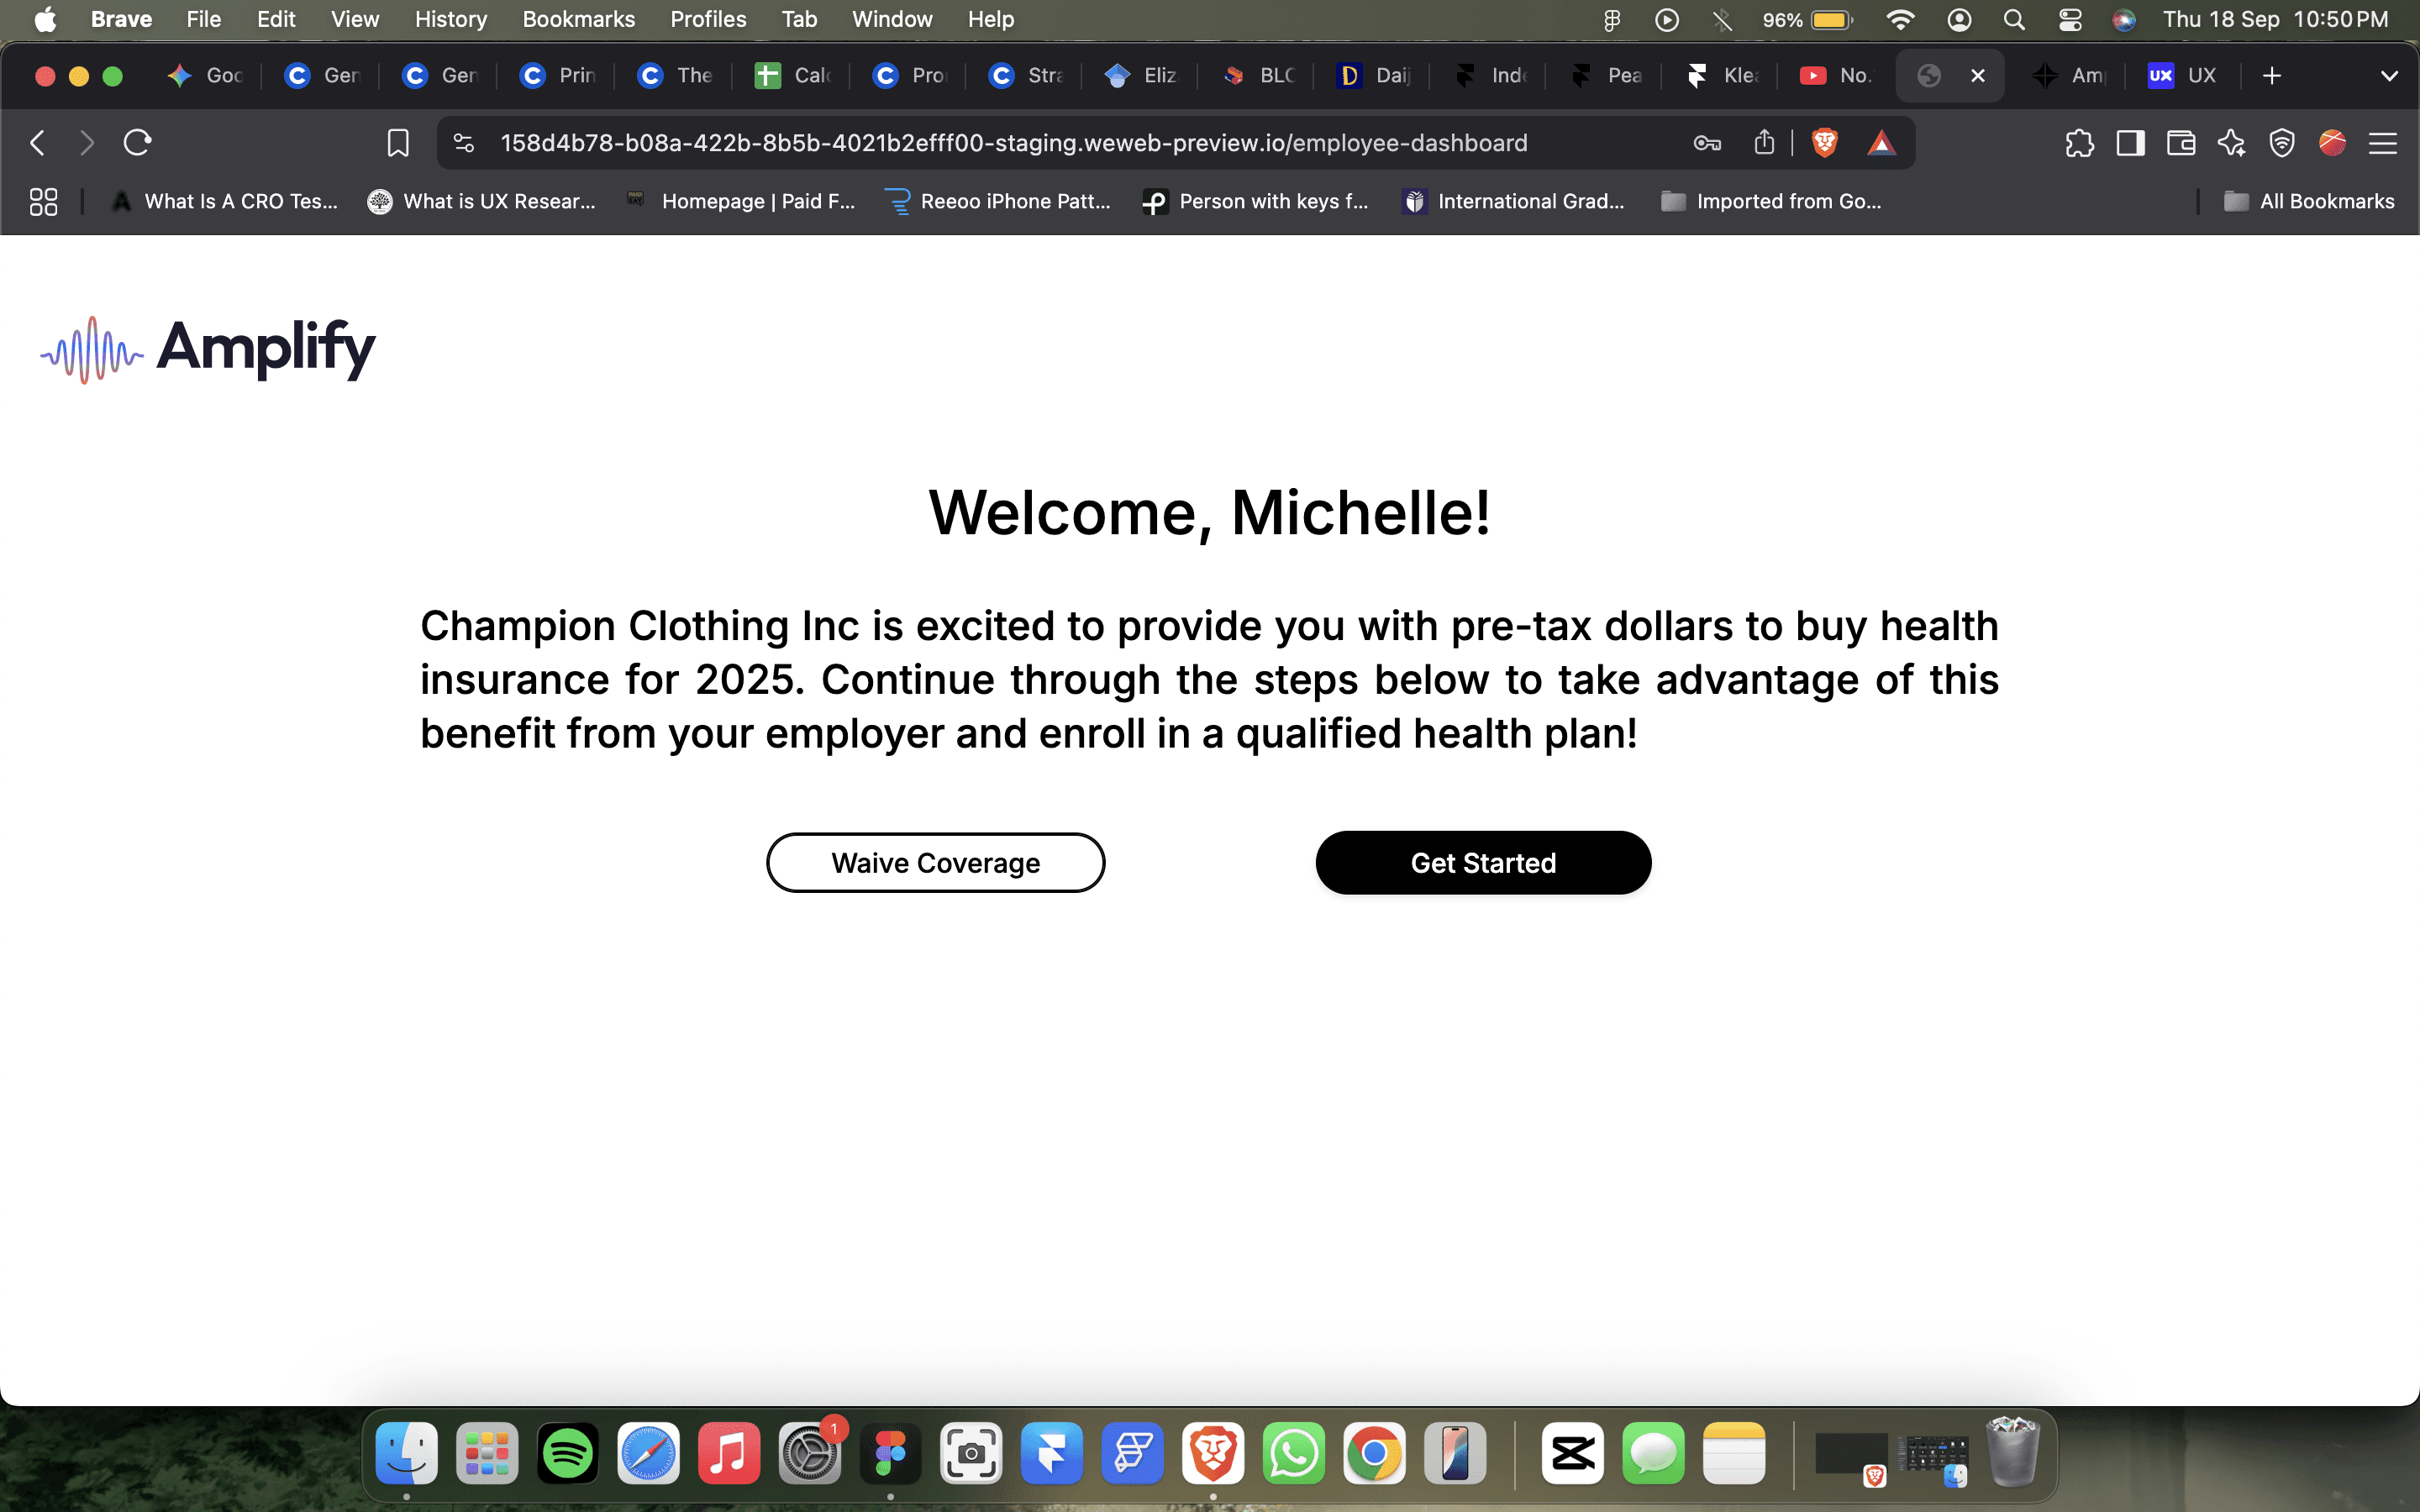Switch to the UX browser tab
The height and width of the screenshot is (1512, 2420).
(2183, 76)
